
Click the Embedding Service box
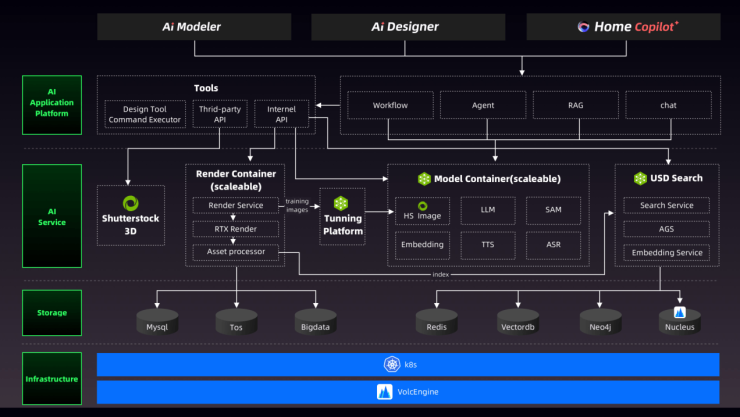[666, 252]
